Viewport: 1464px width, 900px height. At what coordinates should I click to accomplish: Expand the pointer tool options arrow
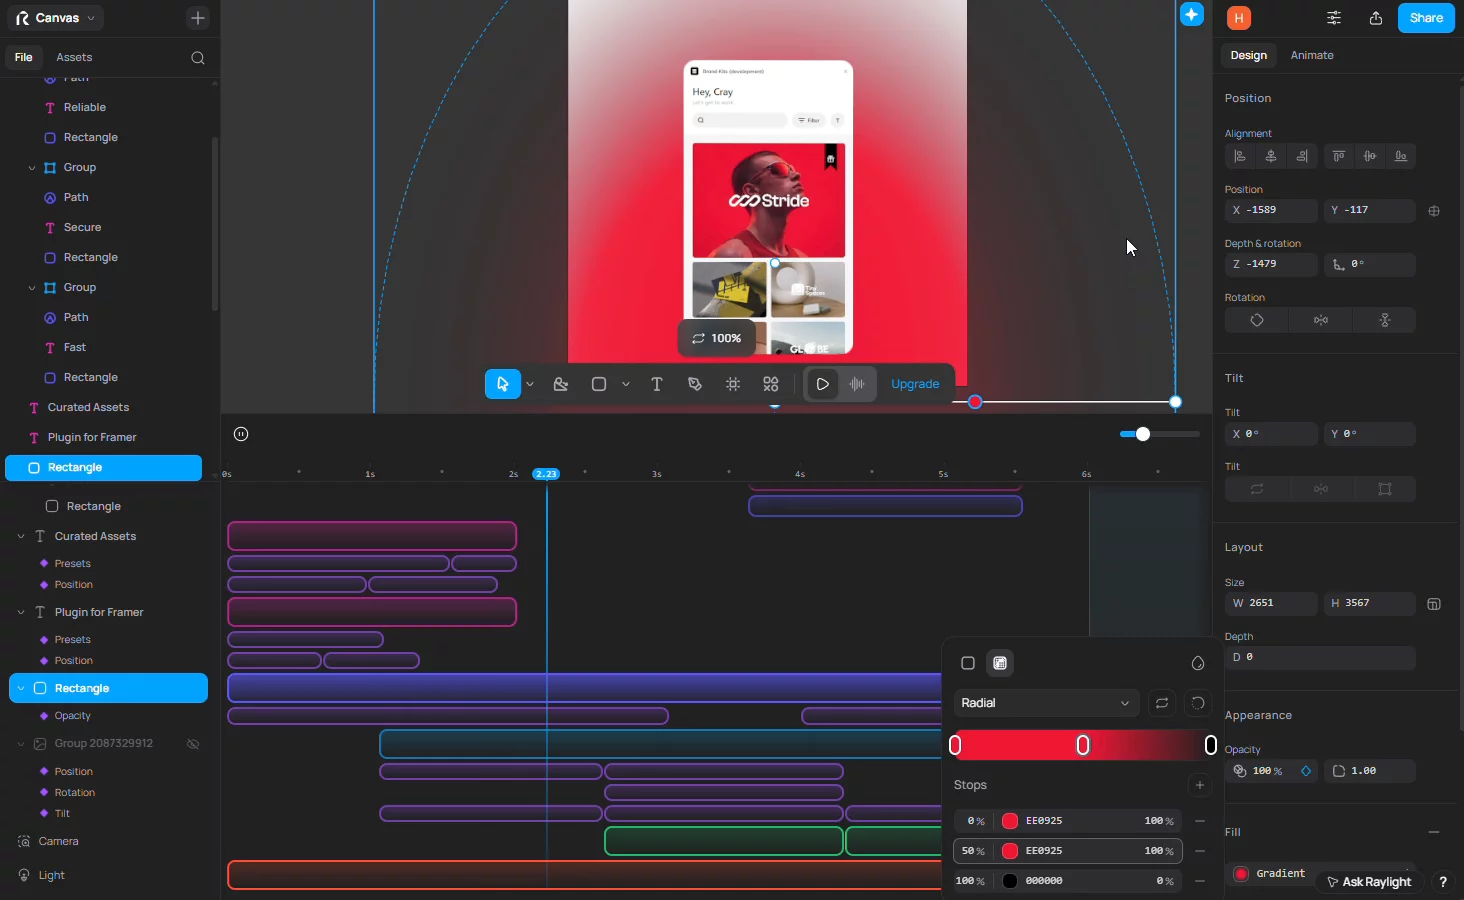(530, 384)
